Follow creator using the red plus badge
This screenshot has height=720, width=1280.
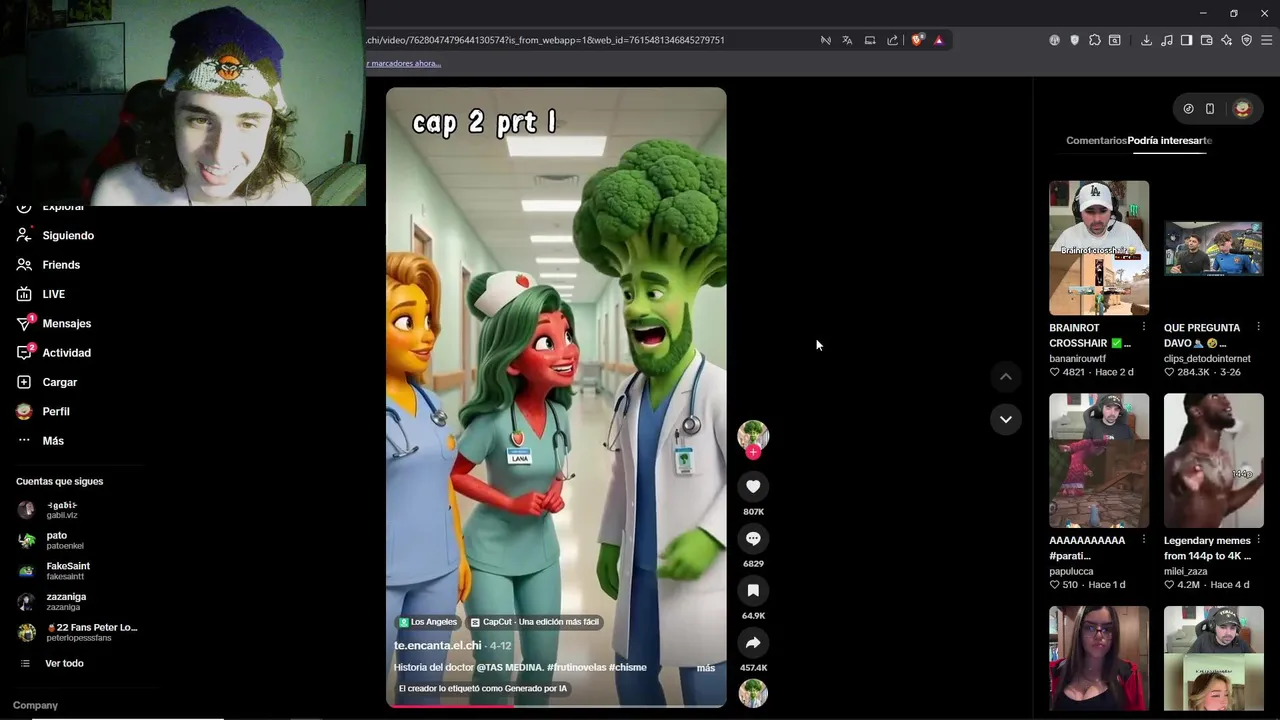(x=753, y=452)
